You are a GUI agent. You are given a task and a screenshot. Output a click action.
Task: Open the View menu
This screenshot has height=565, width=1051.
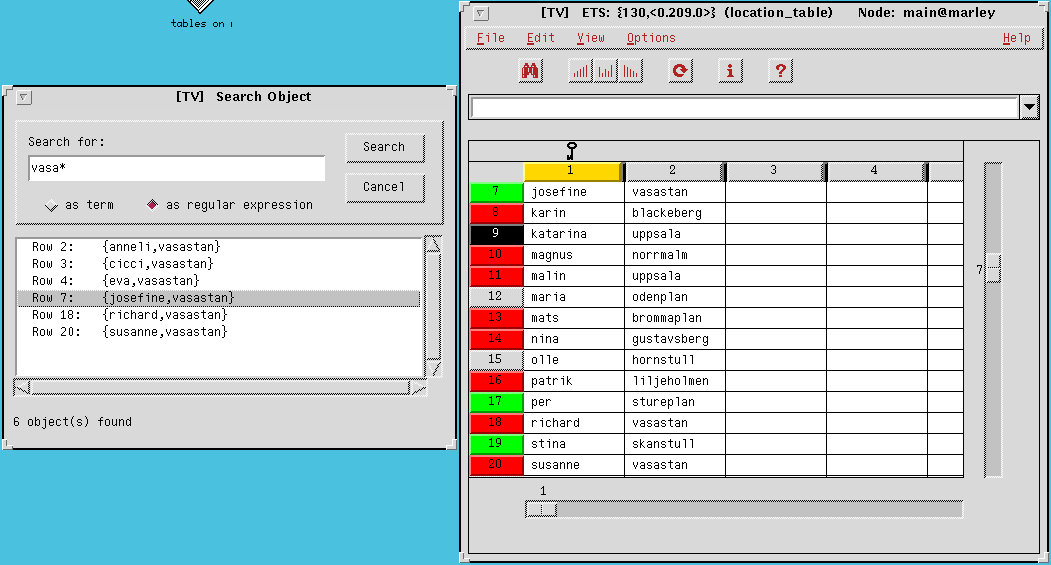(591, 38)
